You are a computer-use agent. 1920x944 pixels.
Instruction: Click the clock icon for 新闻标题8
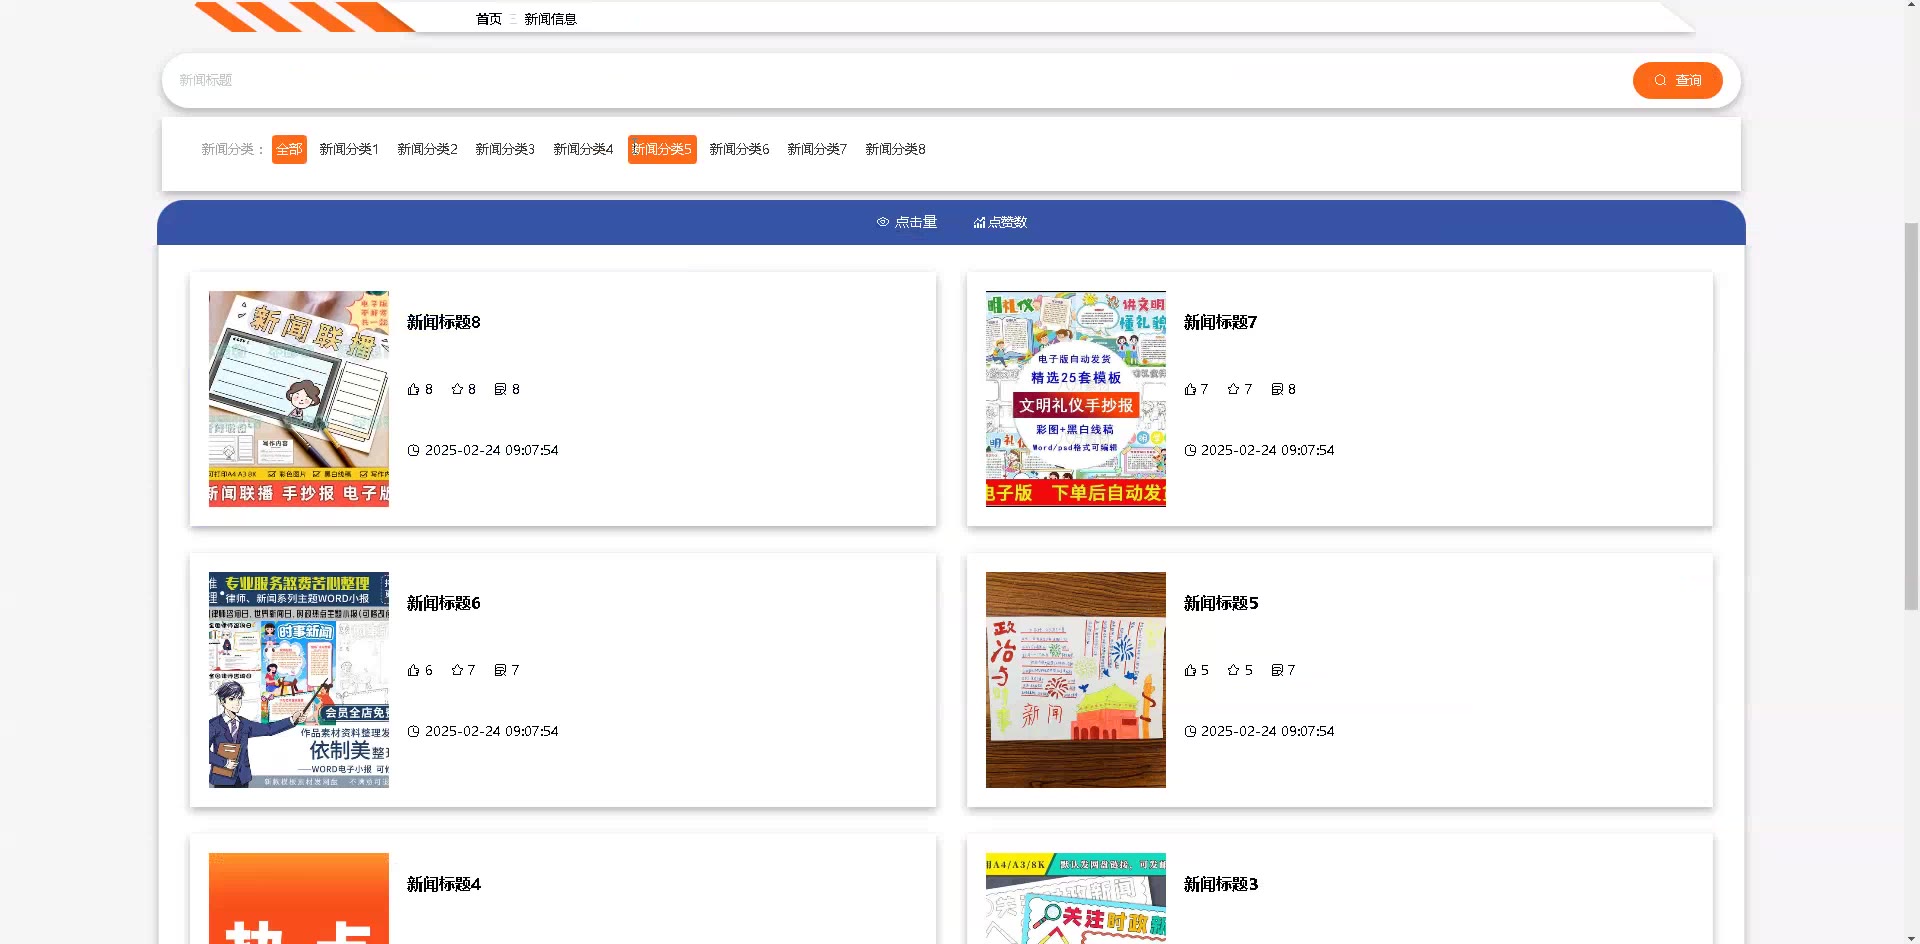coord(413,450)
